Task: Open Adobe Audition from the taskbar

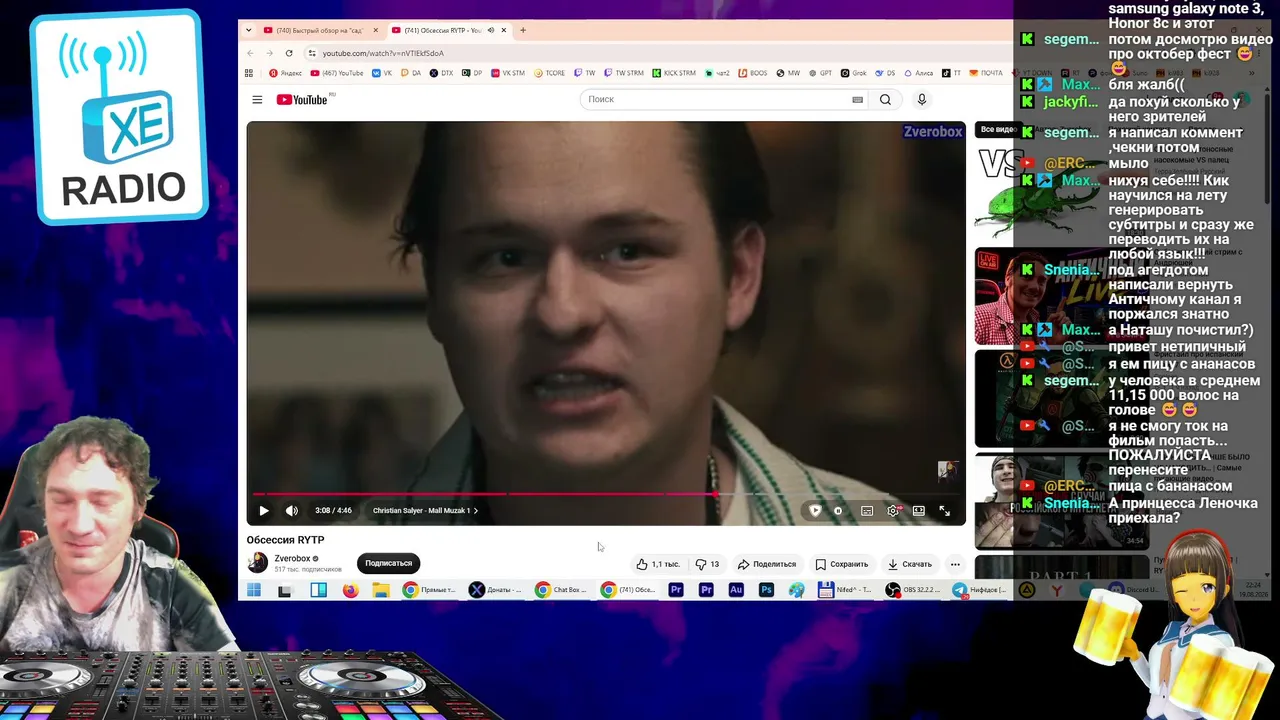Action: 736,590
